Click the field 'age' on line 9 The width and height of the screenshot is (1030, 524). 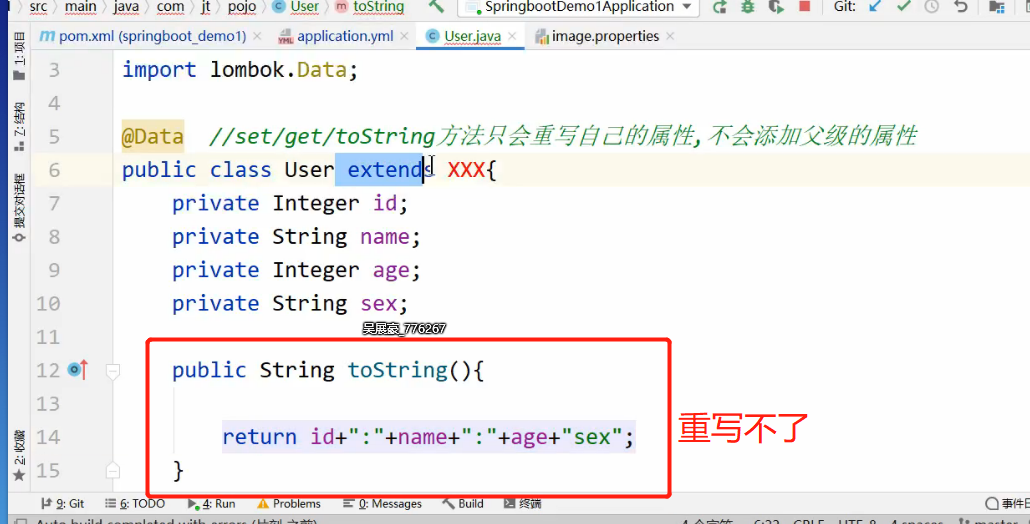(x=392, y=270)
